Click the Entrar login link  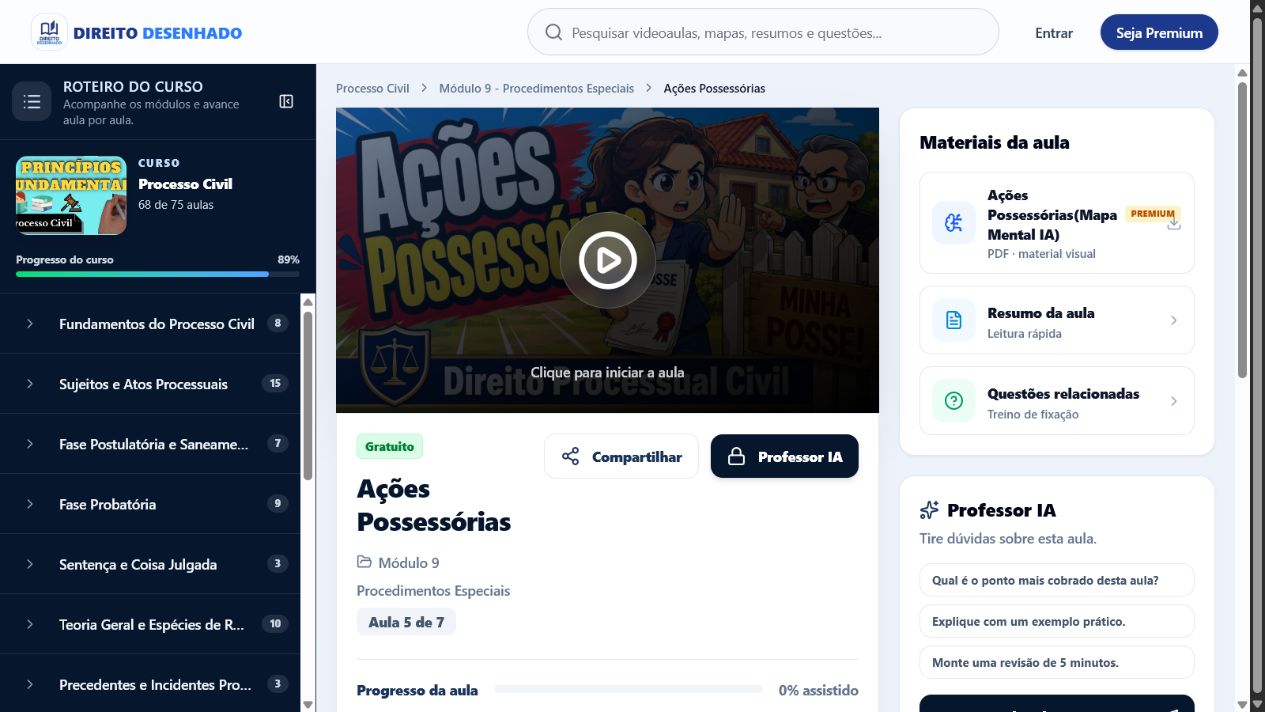[x=1054, y=33]
